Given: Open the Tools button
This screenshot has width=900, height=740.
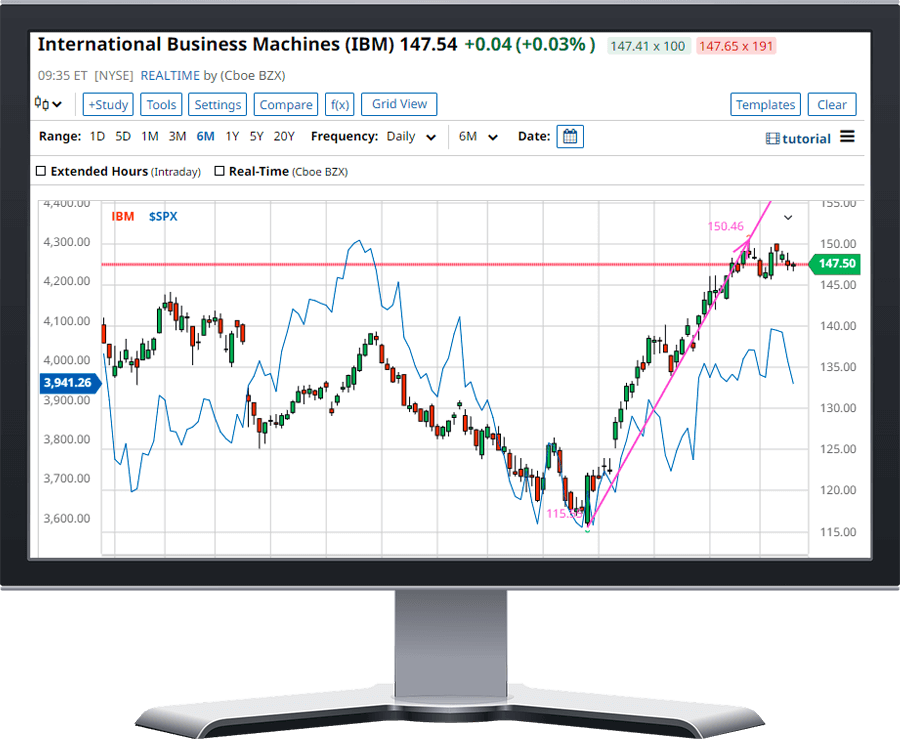Looking at the screenshot, I should [161, 104].
